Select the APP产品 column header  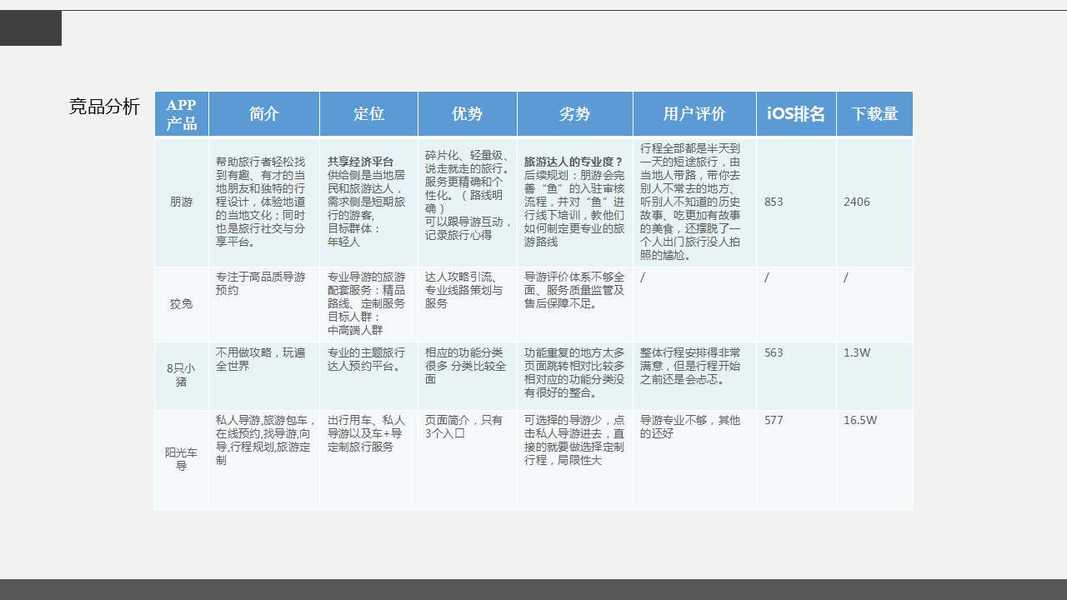point(182,114)
